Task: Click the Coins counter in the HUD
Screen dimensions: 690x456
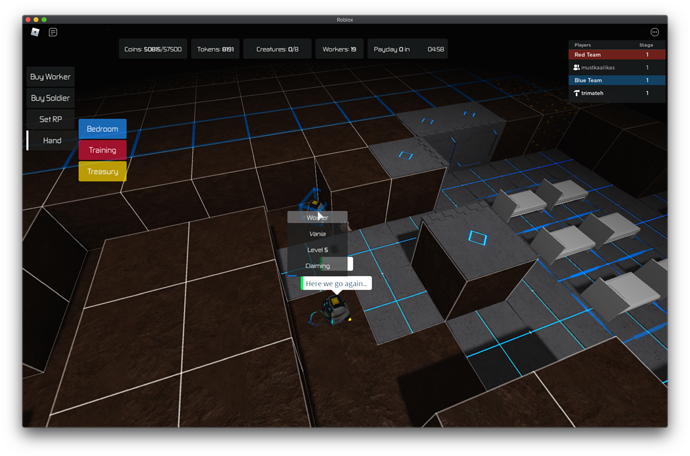Action: point(153,49)
